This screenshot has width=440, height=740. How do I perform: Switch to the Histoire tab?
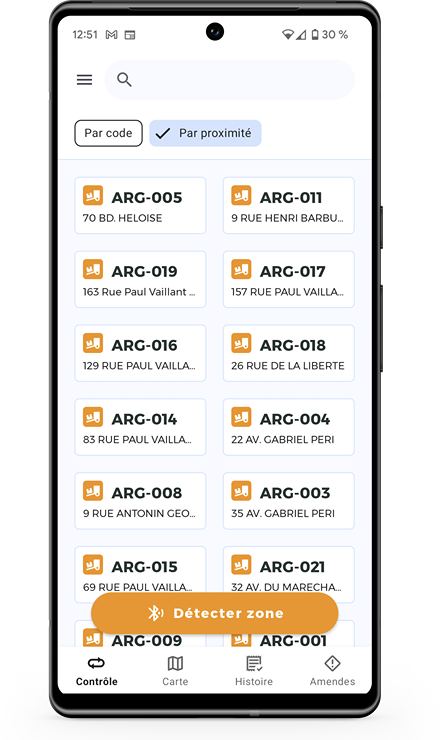tap(254, 671)
